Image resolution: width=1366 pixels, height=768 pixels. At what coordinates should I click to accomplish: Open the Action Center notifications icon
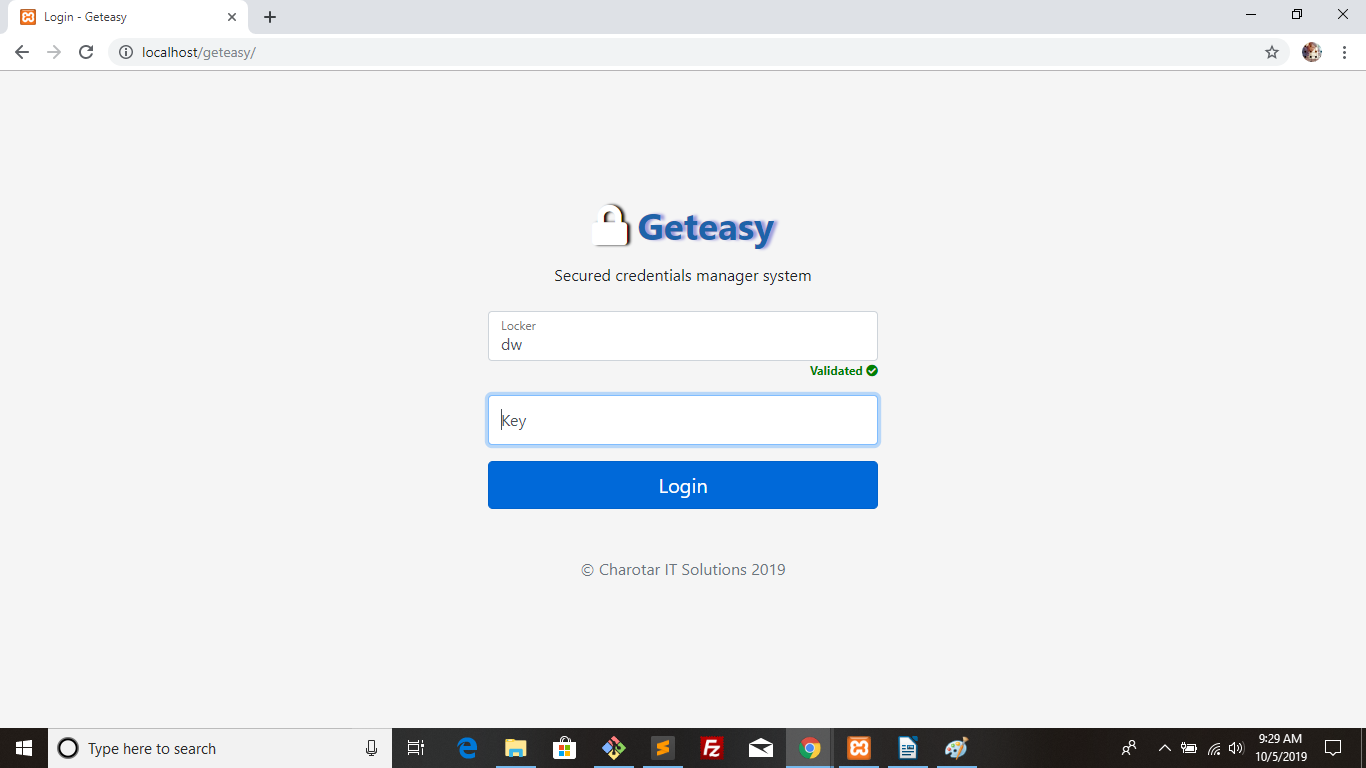[x=1333, y=748]
